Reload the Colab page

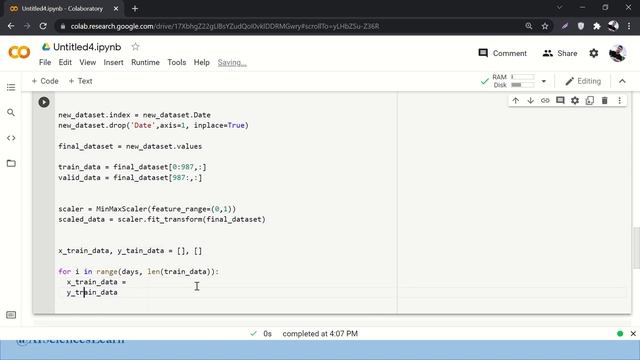pyautogui.click(x=43, y=26)
